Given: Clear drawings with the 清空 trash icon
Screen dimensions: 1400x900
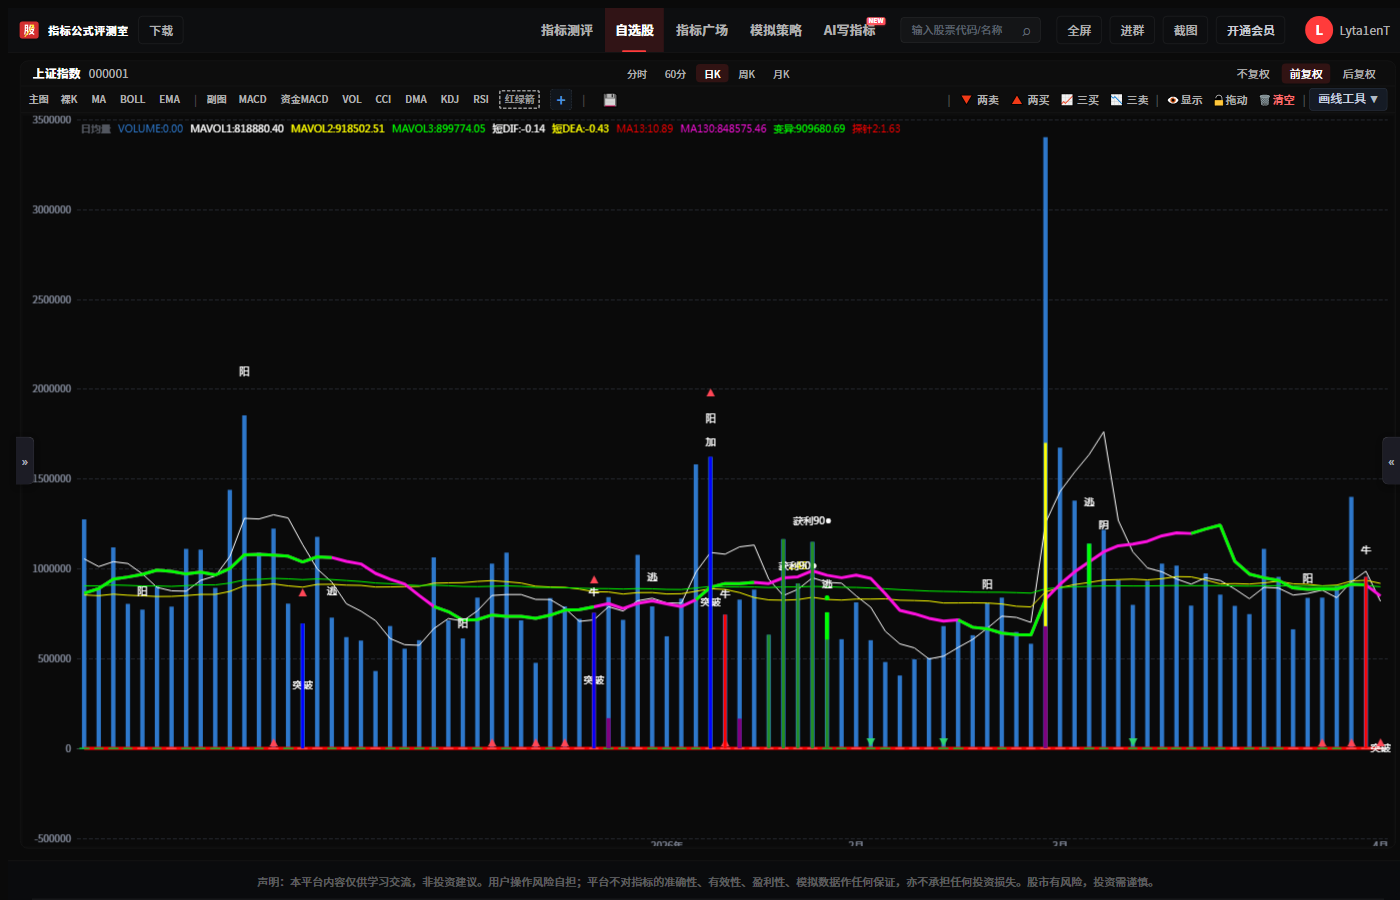Looking at the screenshot, I should [1277, 100].
